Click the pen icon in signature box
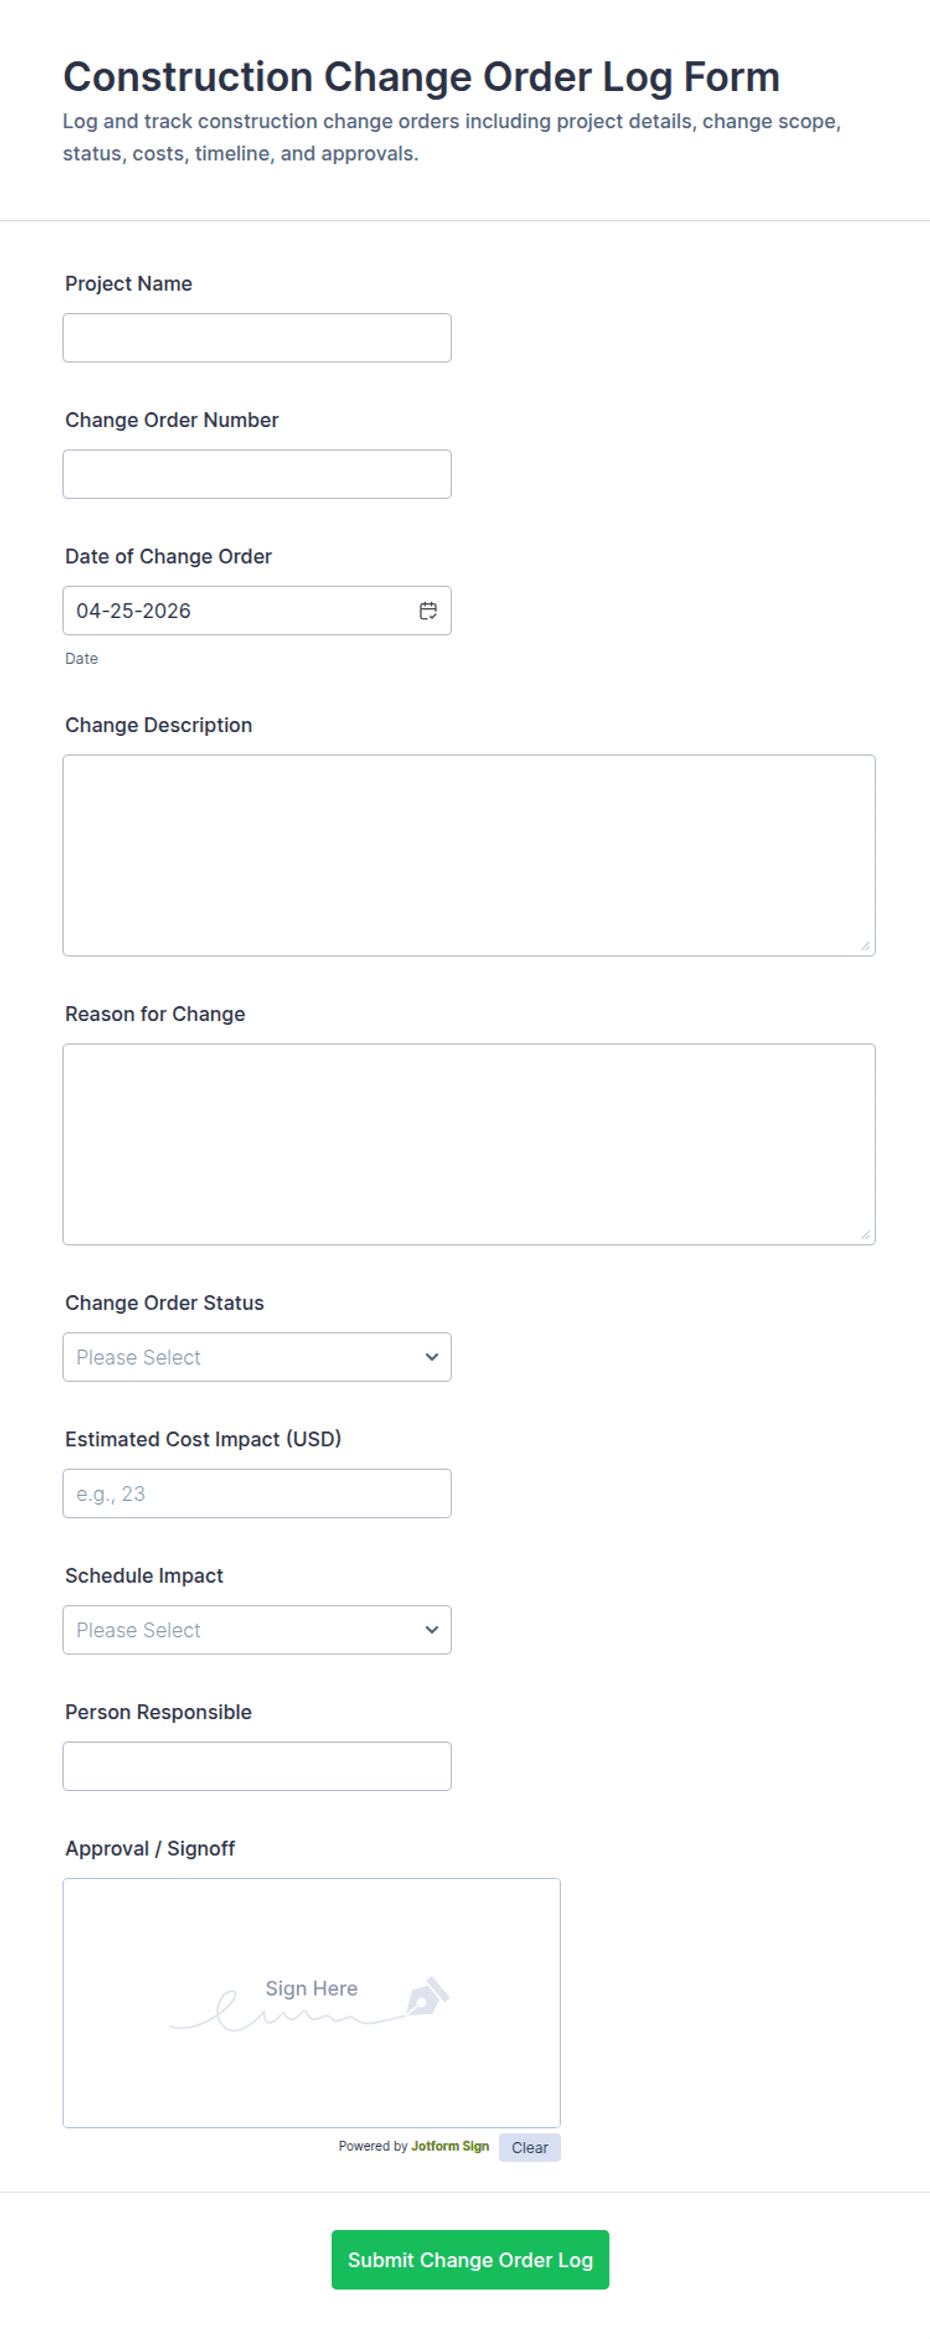Screen dimensions: 930x2339 tap(427, 1996)
